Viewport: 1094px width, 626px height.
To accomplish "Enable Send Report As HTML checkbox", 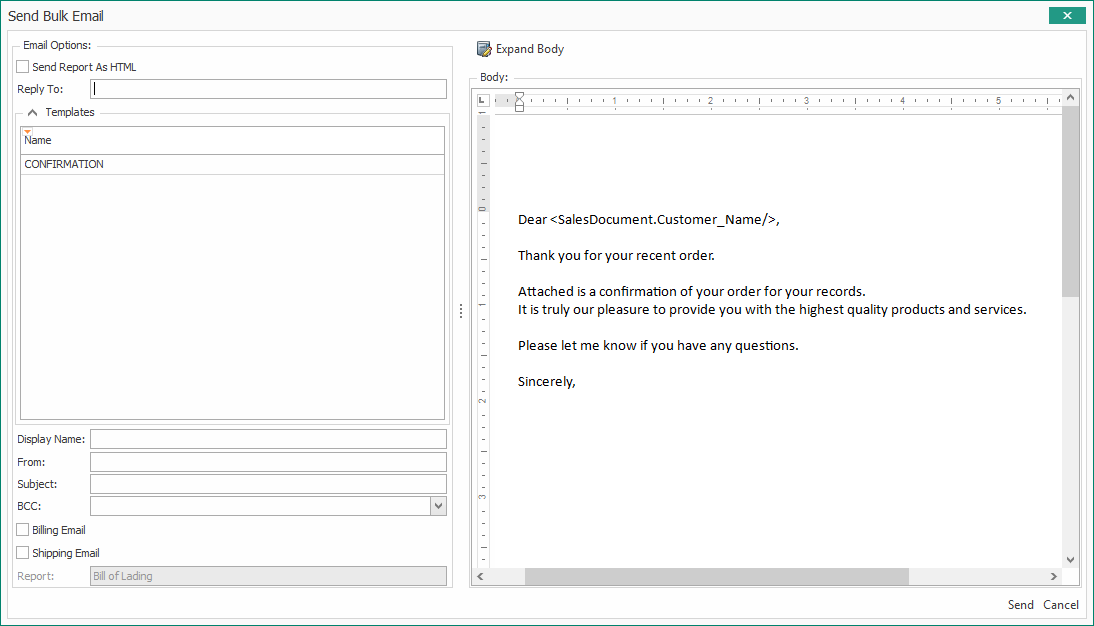I will (23, 67).
